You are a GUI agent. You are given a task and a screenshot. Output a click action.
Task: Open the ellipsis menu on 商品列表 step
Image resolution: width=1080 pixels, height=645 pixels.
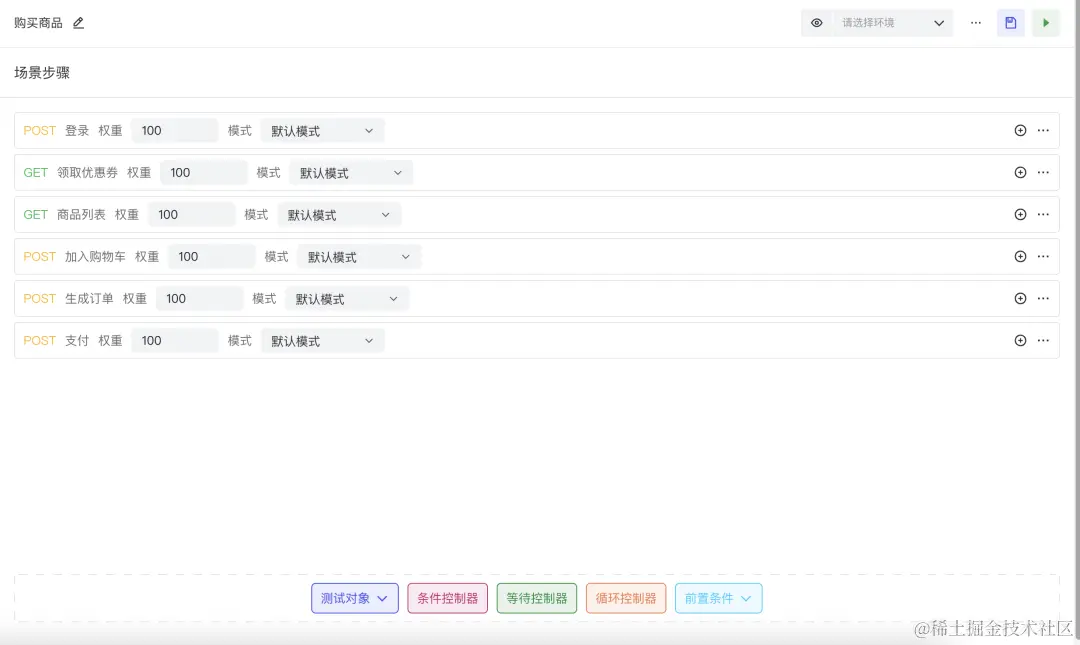[1043, 214]
